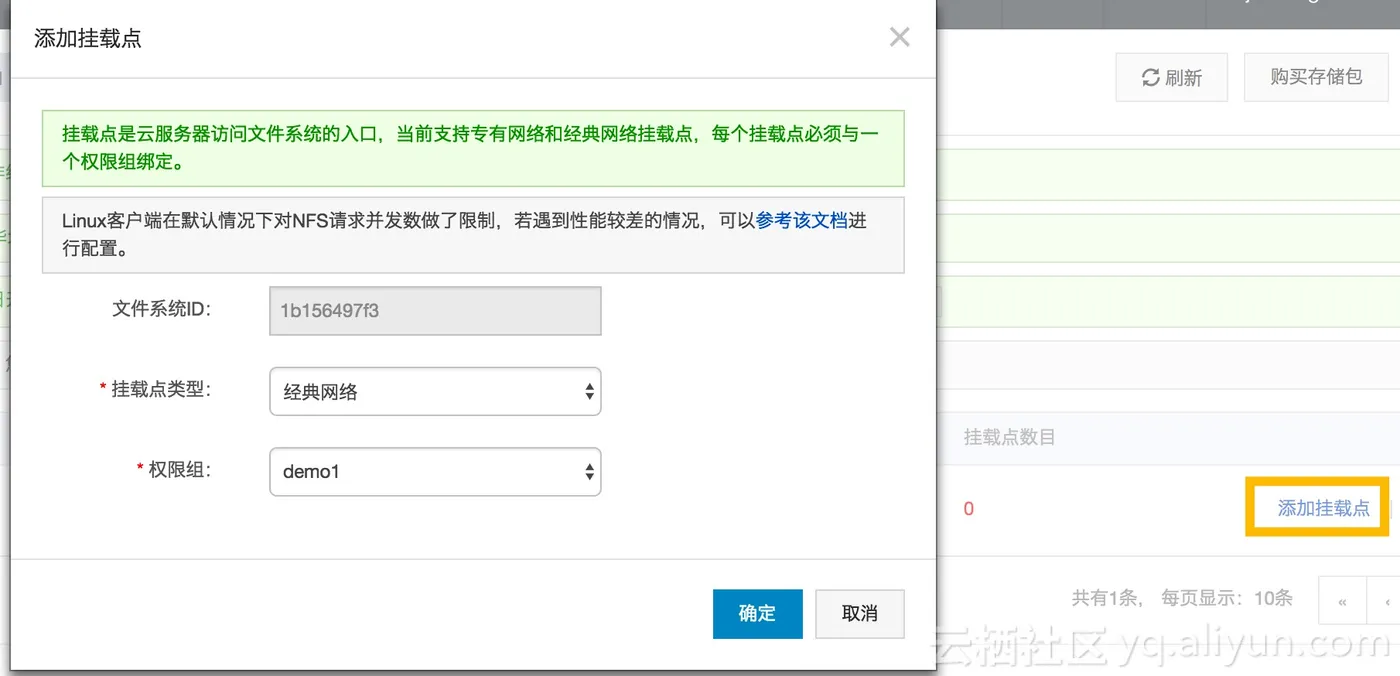Click the stepper arrows on 经典网络 select
Image resolution: width=1400 pixels, height=676 pixels.
coord(589,392)
